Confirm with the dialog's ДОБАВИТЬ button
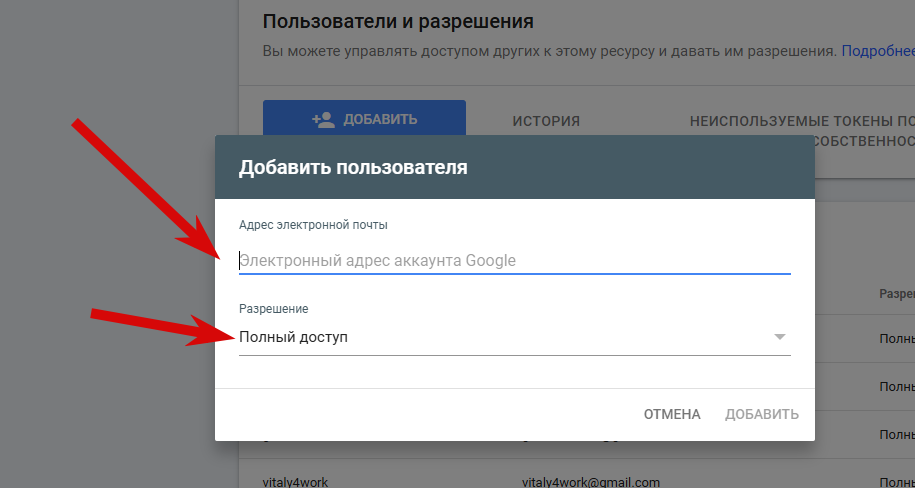This screenshot has width=915, height=488. click(762, 414)
